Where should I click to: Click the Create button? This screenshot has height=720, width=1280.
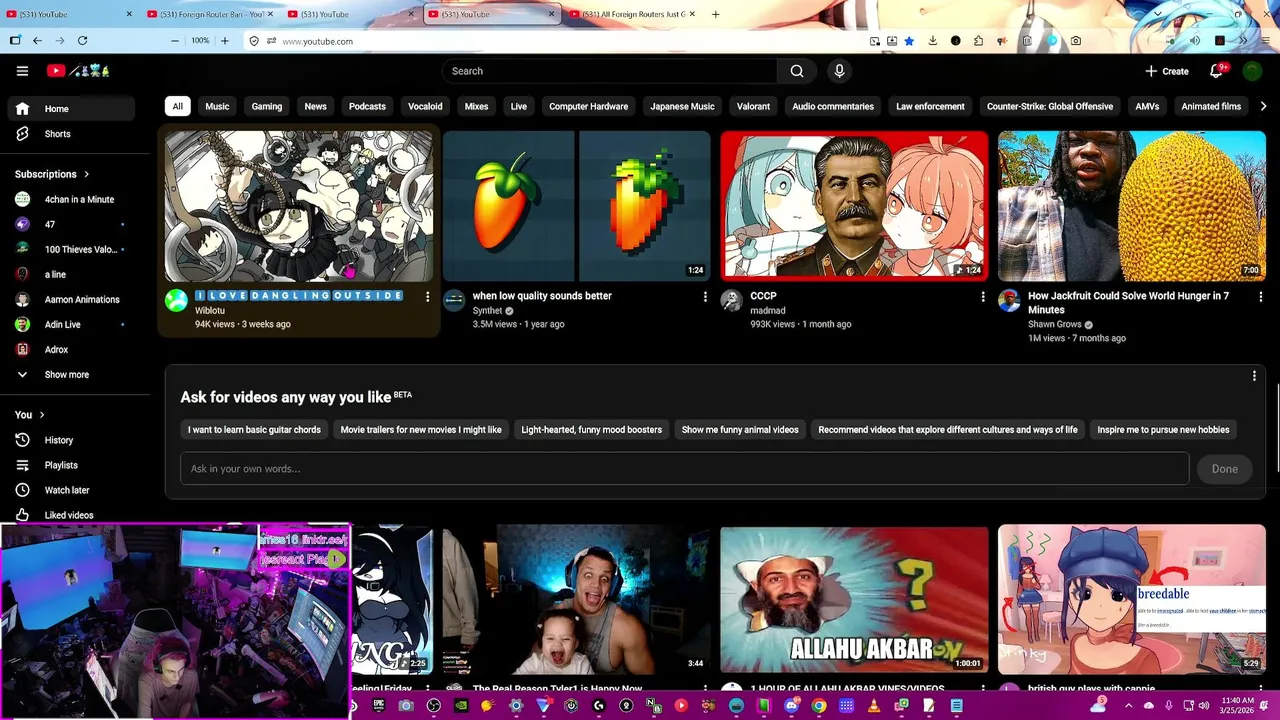pos(1167,71)
